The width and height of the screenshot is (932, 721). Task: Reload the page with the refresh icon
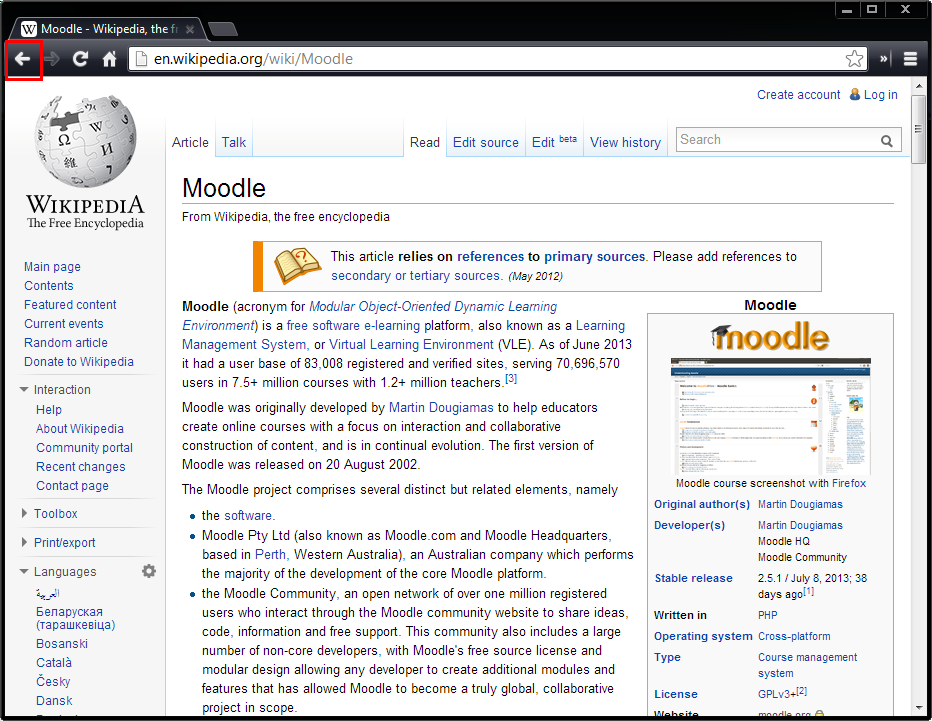pos(80,59)
